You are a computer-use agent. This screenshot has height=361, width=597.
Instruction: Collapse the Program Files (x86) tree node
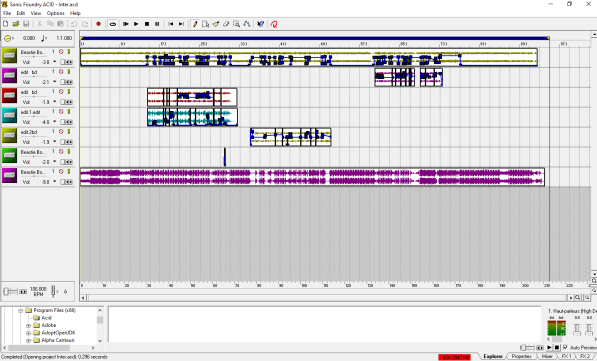[21, 310]
